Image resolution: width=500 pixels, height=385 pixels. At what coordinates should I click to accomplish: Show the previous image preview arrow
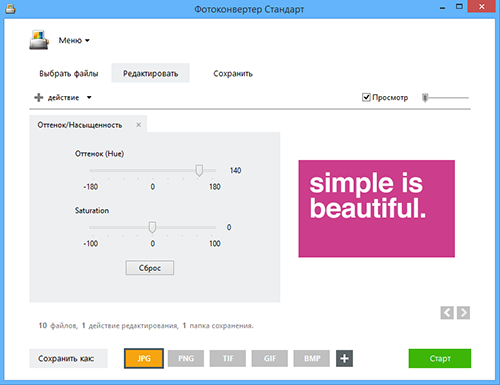(x=447, y=313)
